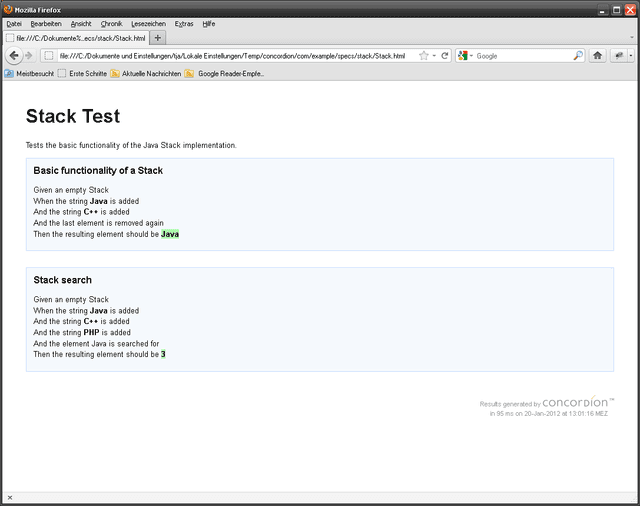Bookmark this page with the star icon
Viewport: 640px width, 506px height.
click(424, 56)
